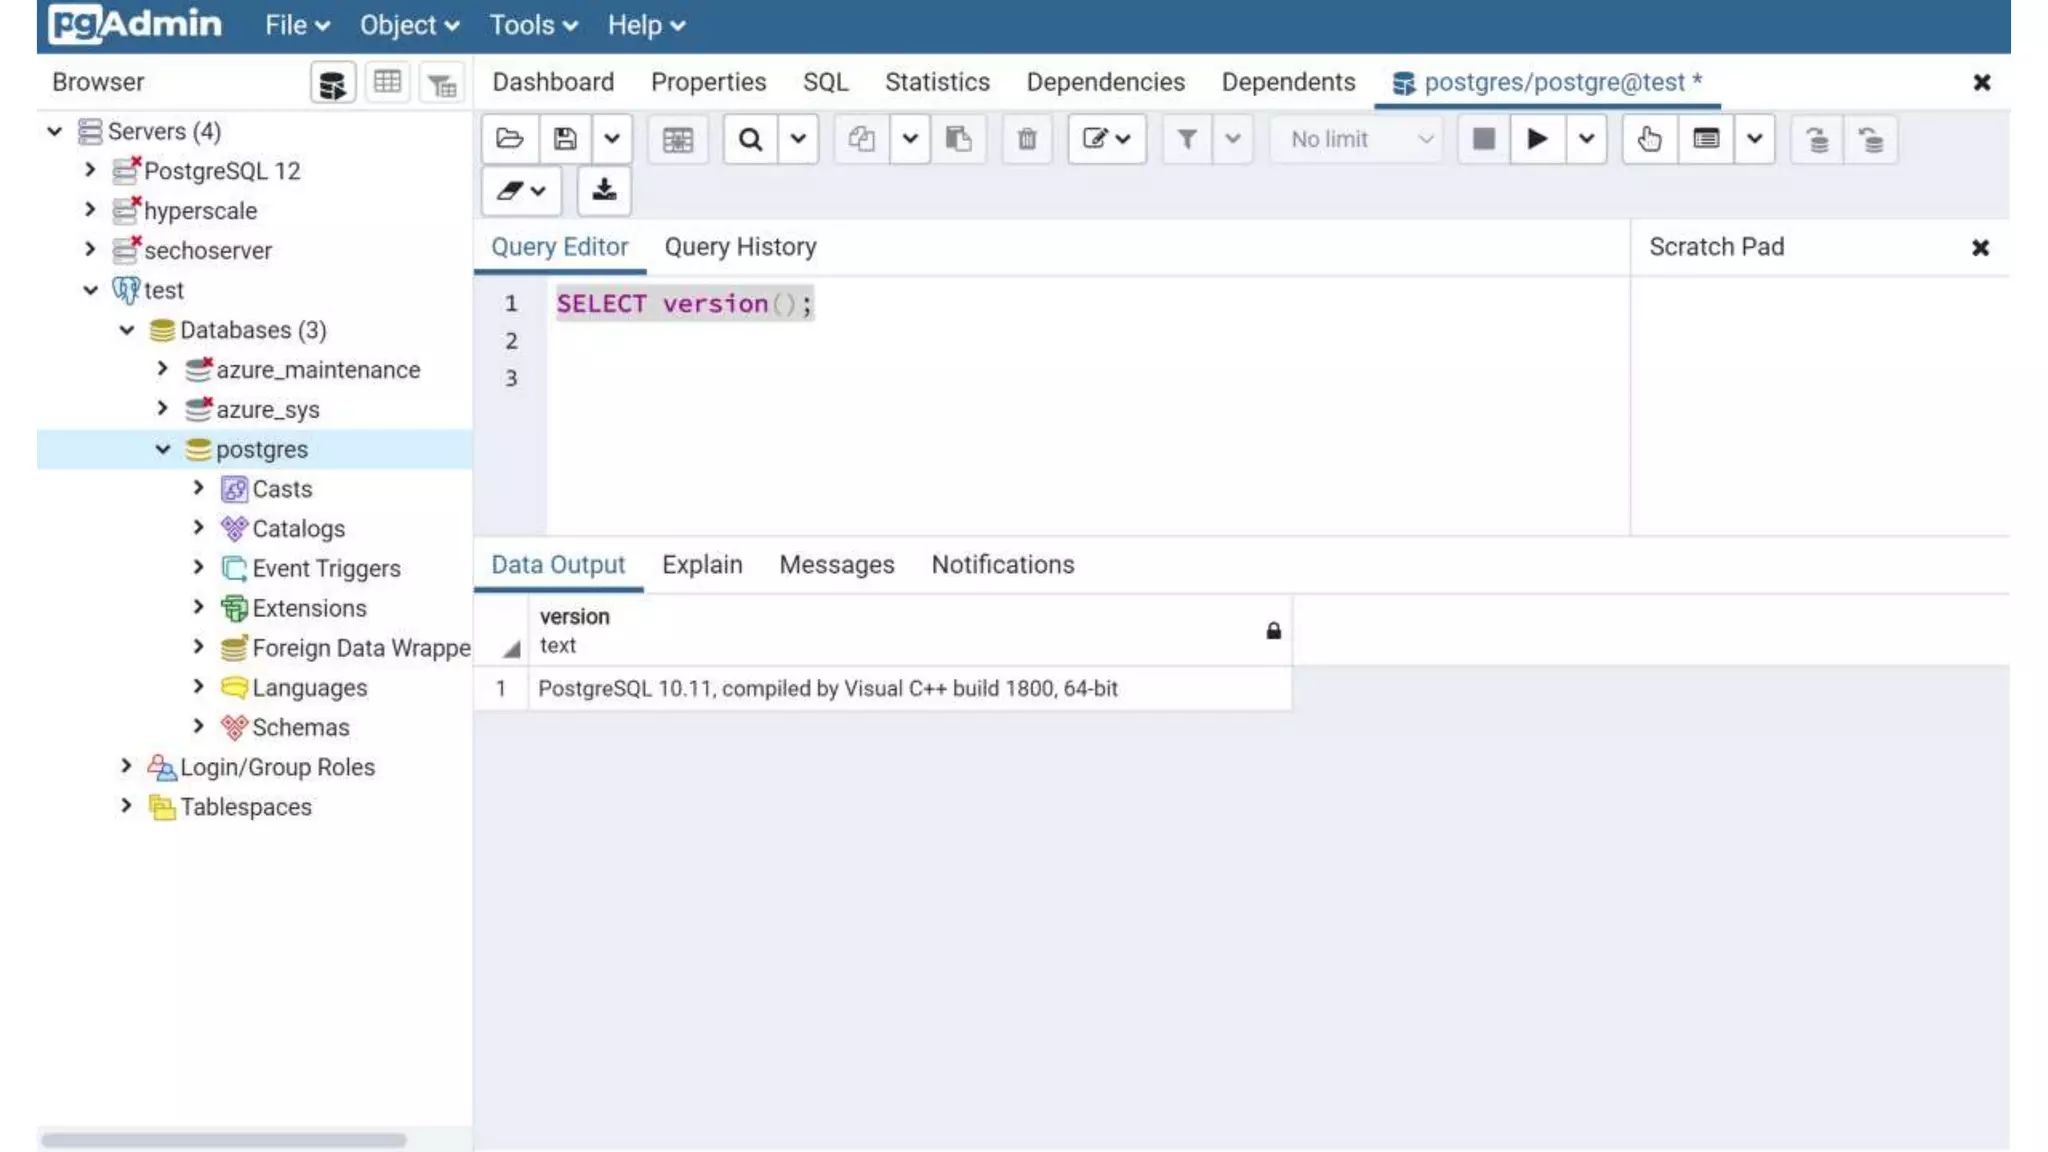Click the Filtered Rows icon in Browser header

coord(441,83)
